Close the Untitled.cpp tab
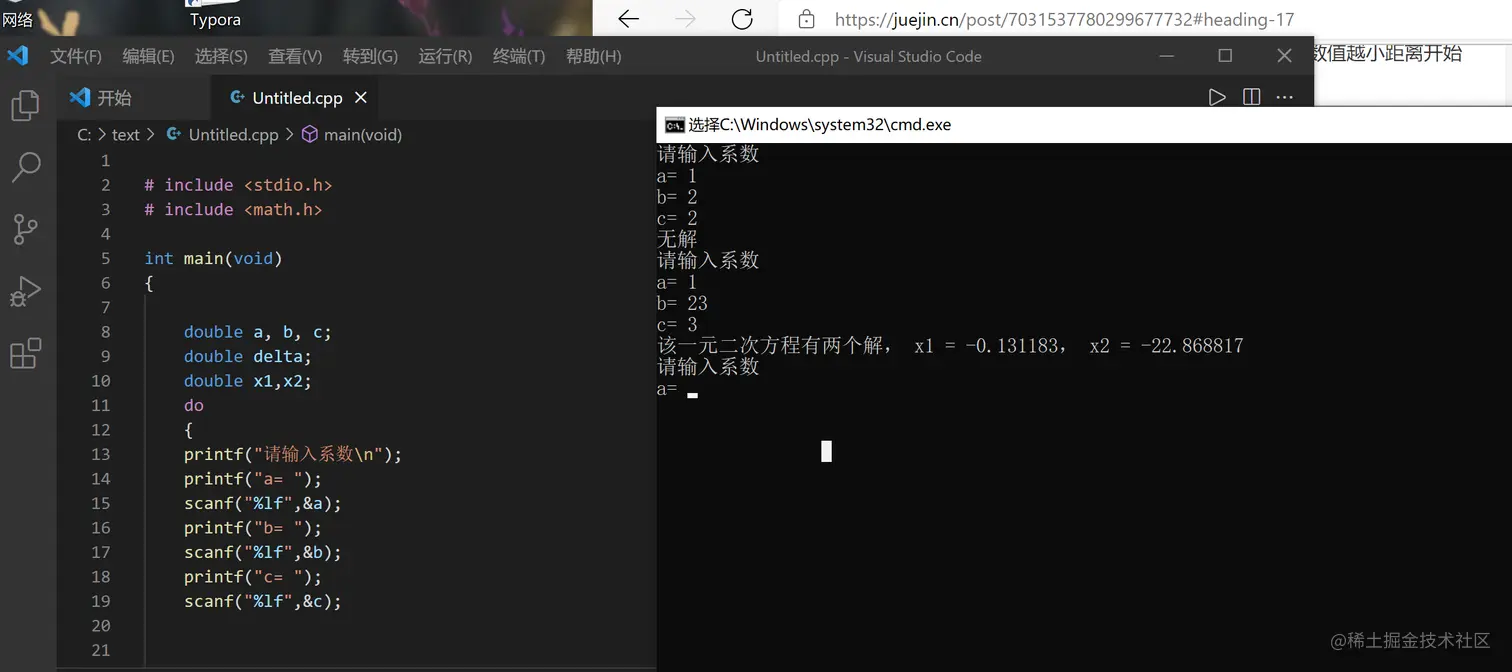 (360, 97)
